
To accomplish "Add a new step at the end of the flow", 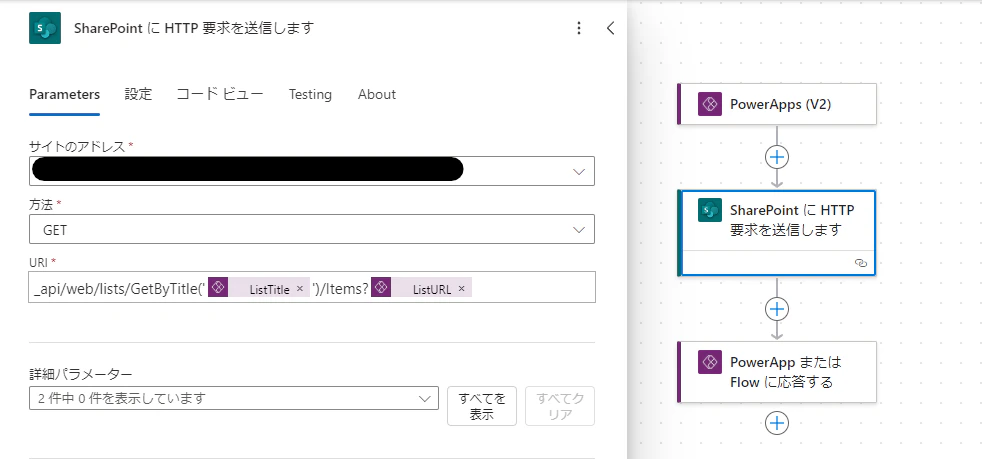I will [x=777, y=423].
